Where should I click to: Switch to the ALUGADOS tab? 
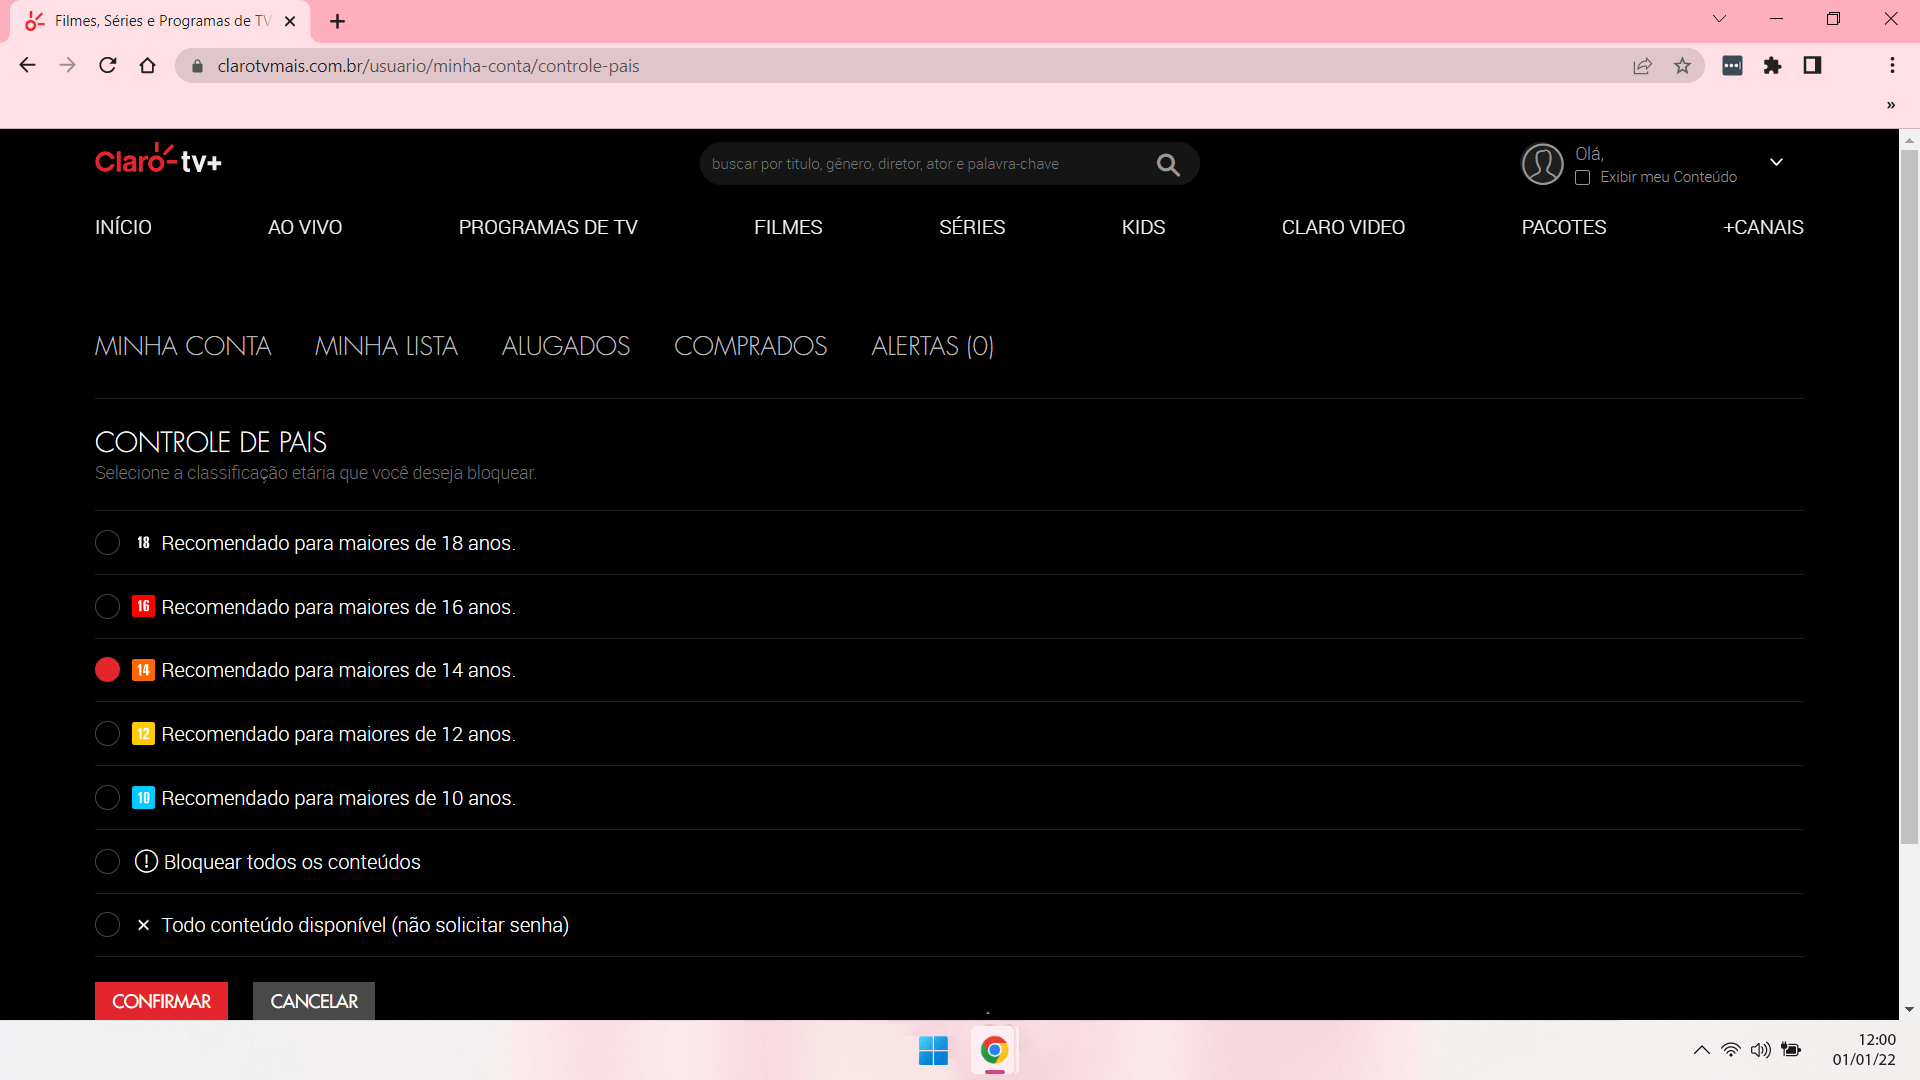click(x=566, y=346)
